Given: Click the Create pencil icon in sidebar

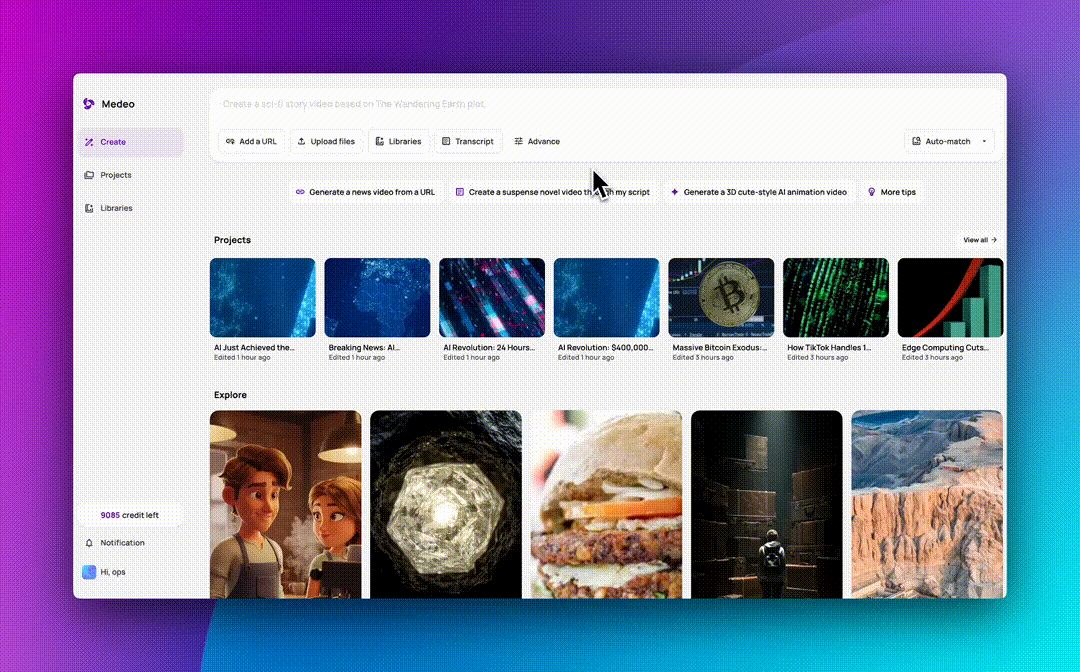Looking at the screenshot, I should [89, 142].
